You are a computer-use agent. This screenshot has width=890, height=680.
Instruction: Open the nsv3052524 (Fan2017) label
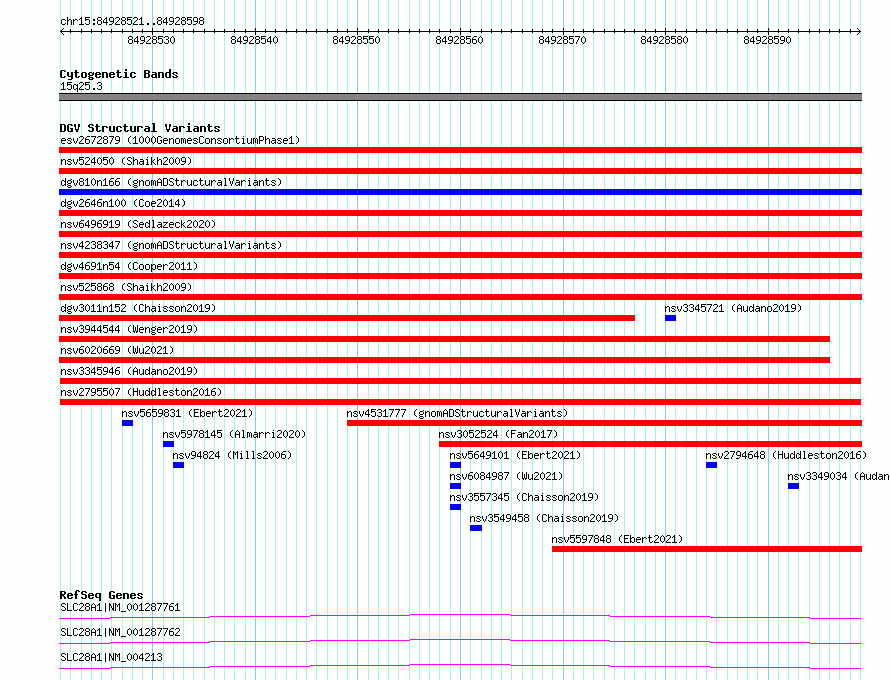498,434
